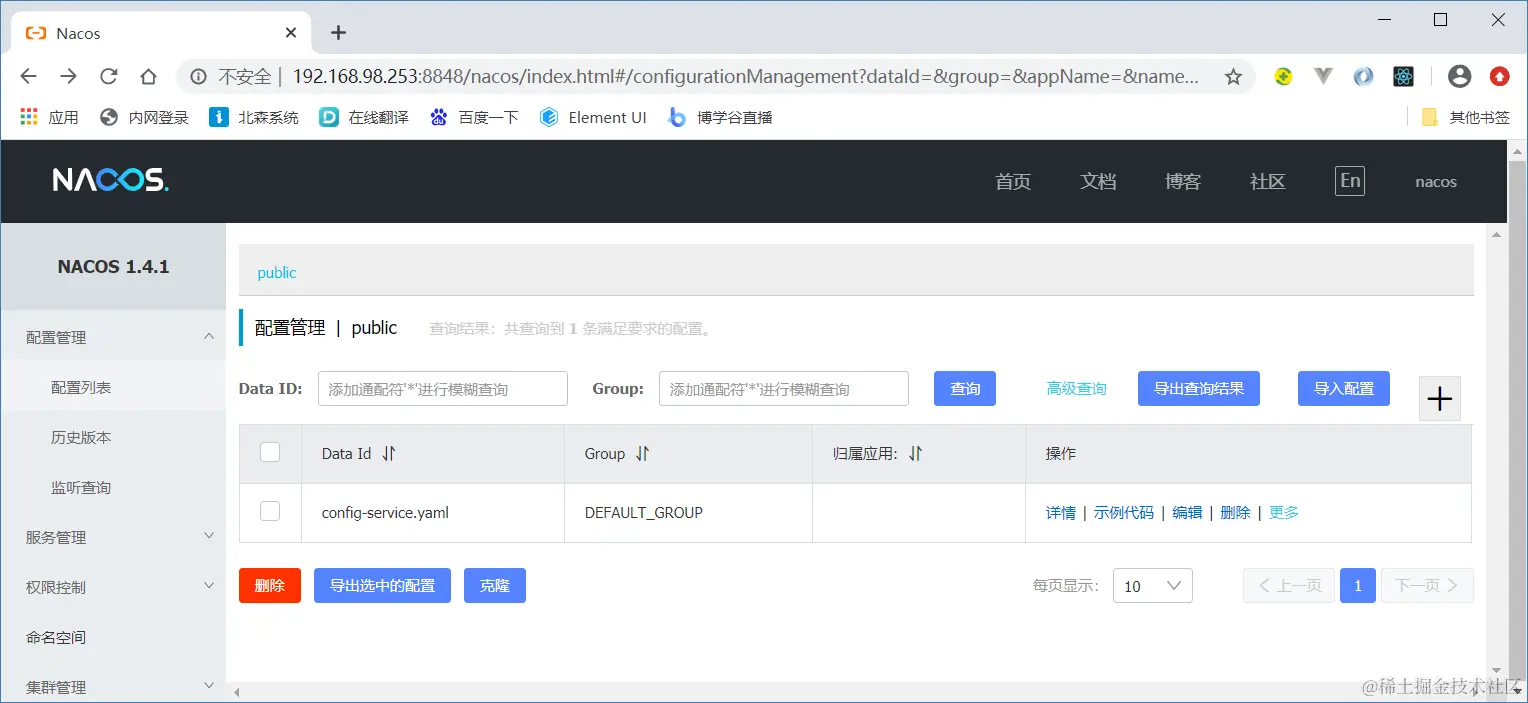This screenshot has height=703, width=1528.
Task: Select the public namespace tab
Action: (x=277, y=272)
